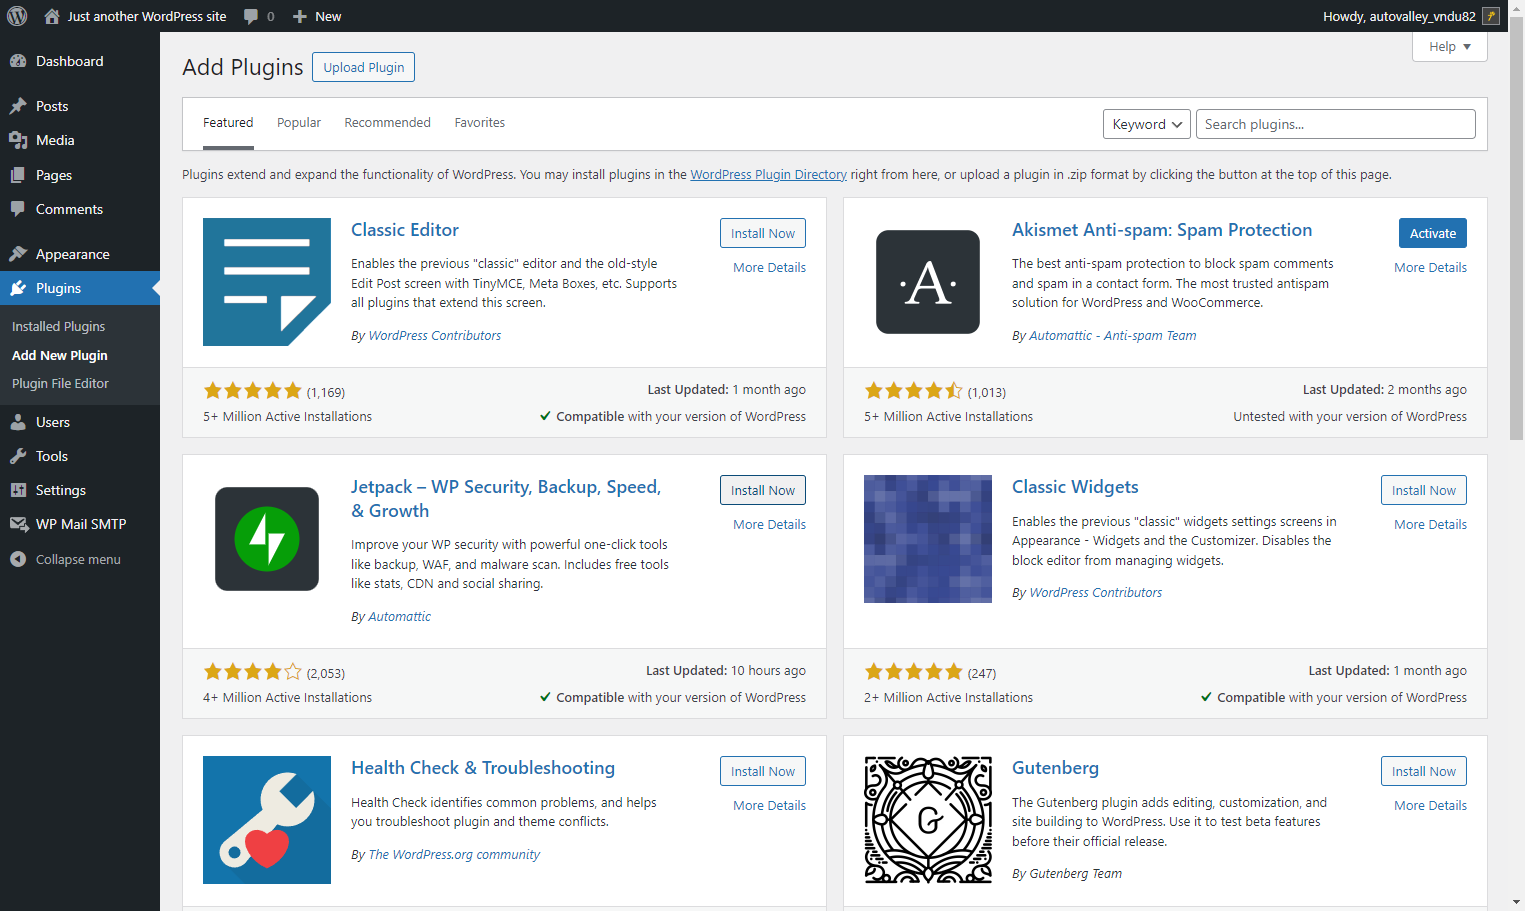Click the WP Mail SMTP envelope icon

tap(18, 524)
